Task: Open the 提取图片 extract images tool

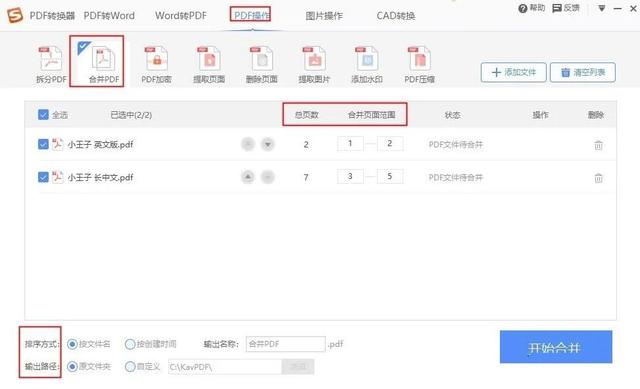Action: (x=314, y=64)
